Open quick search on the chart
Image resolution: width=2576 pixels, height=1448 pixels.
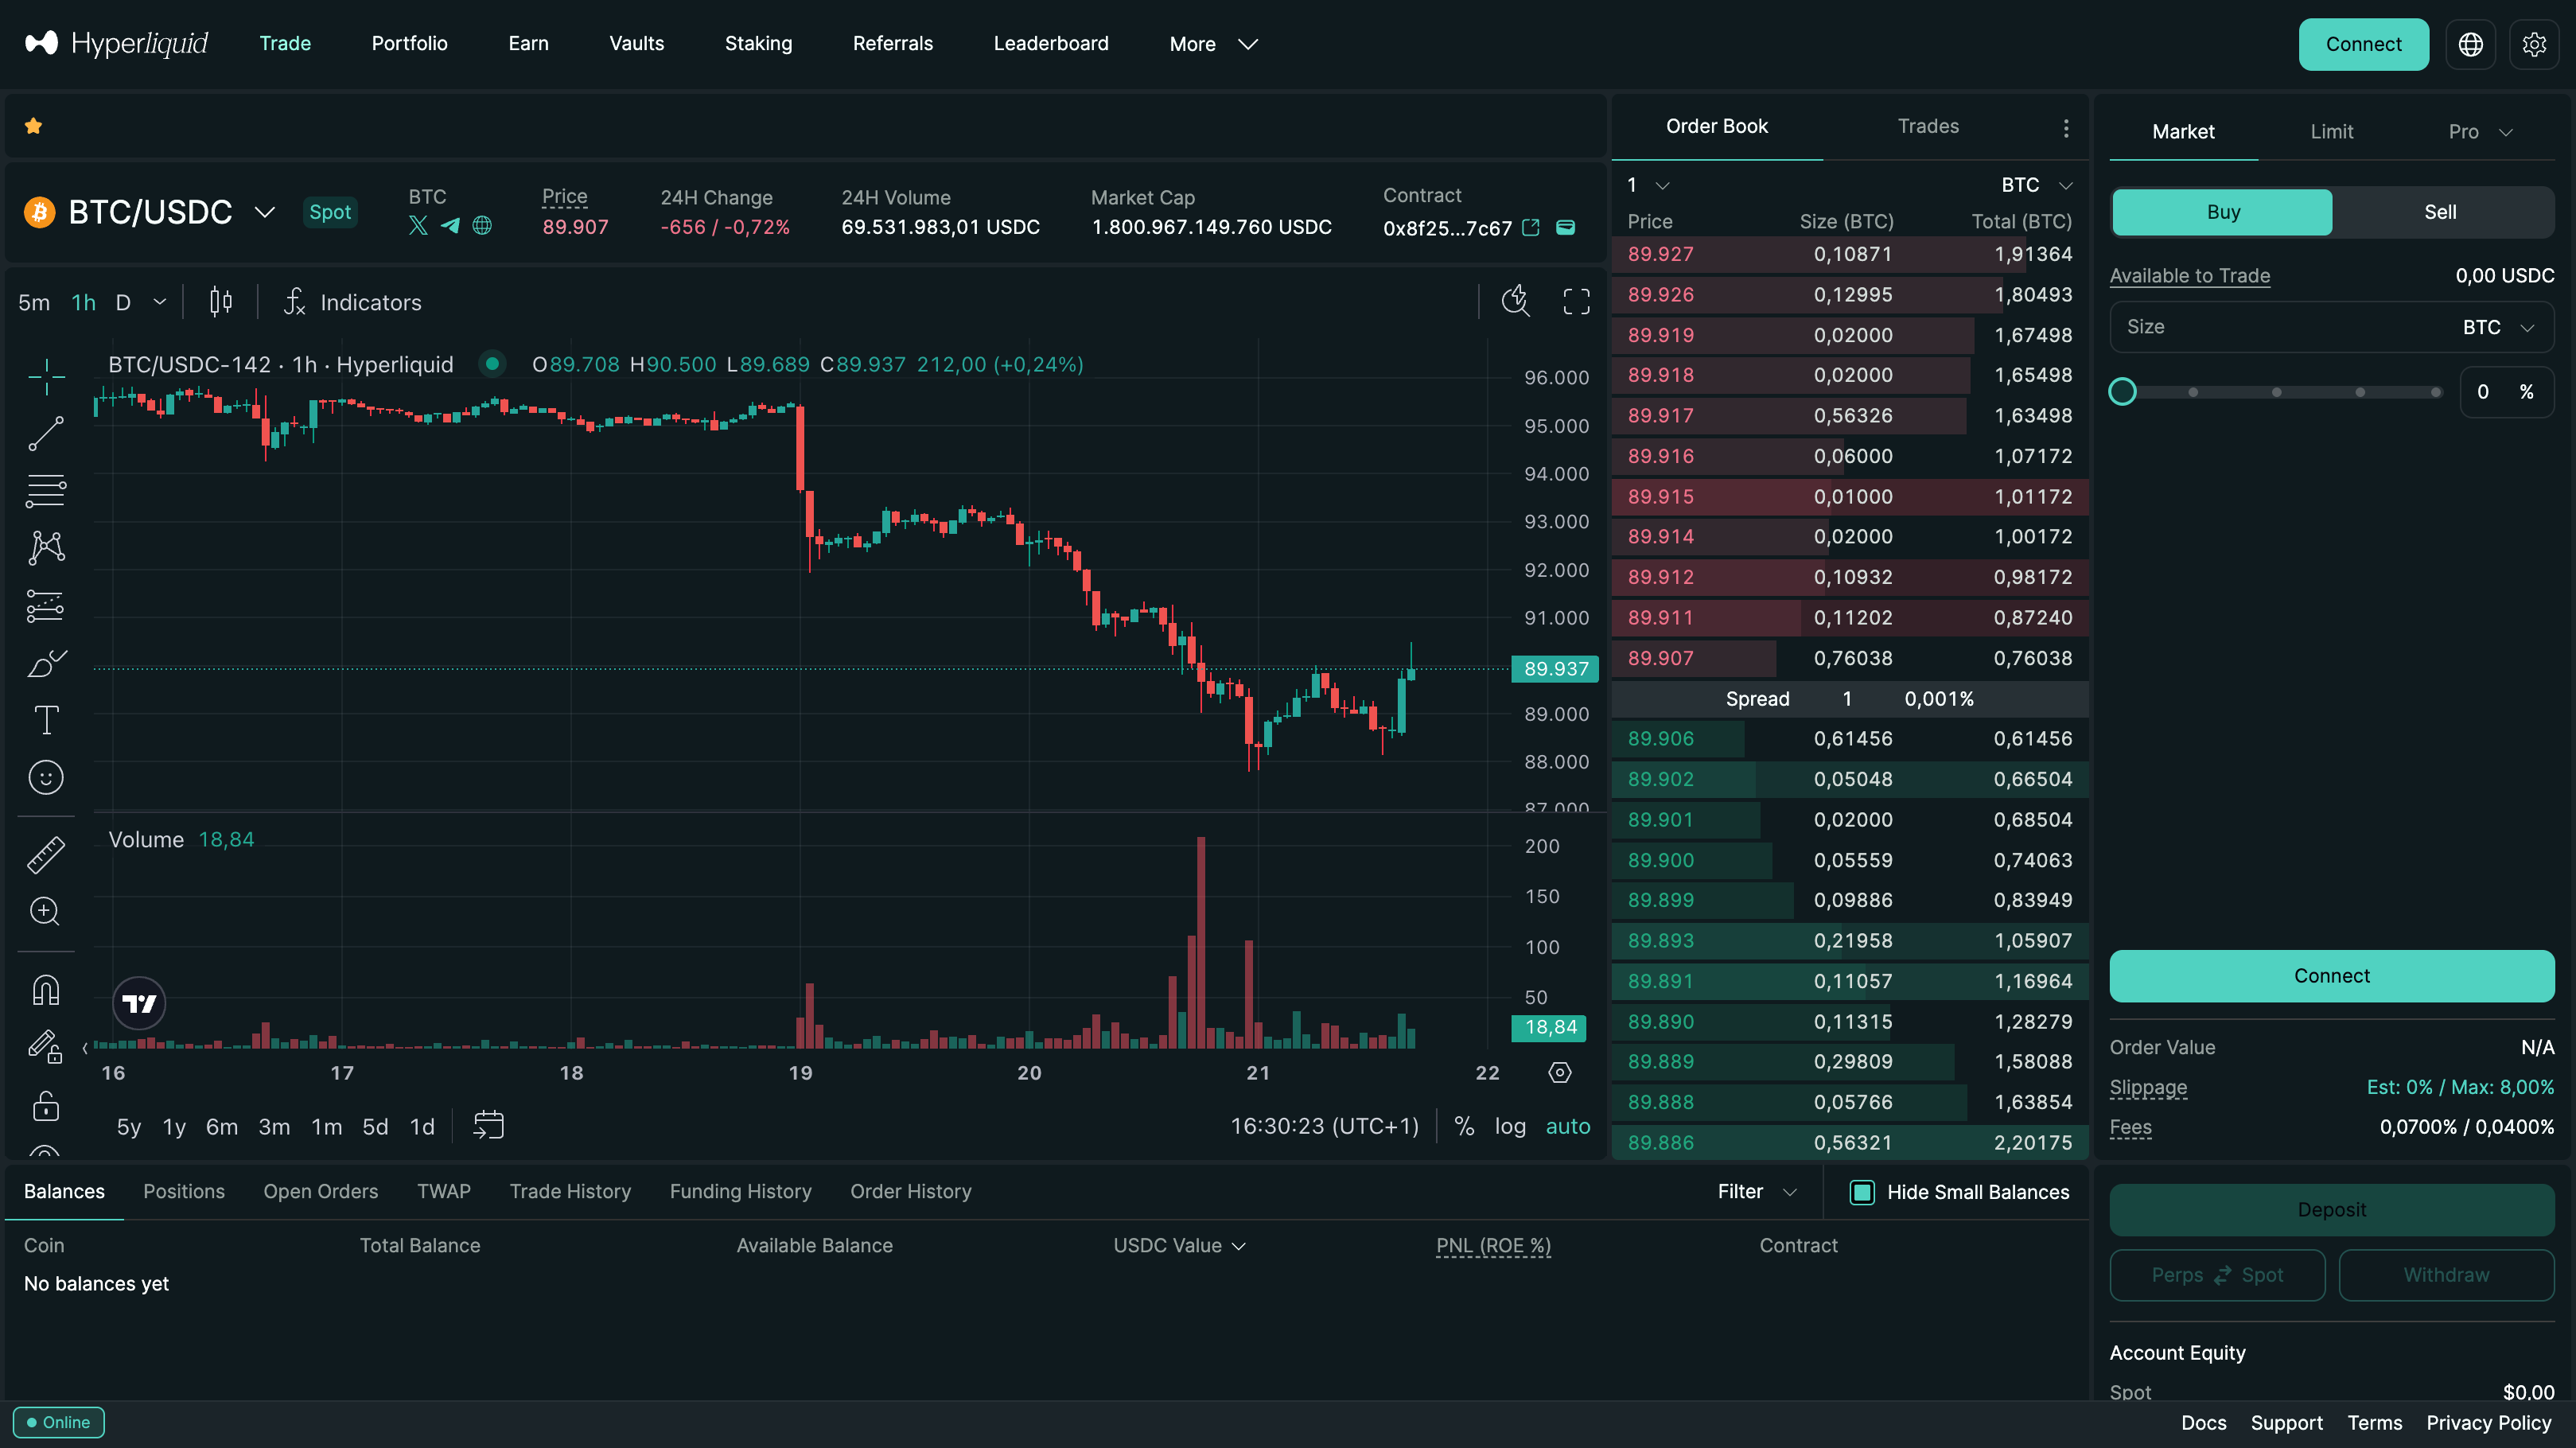pos(1515,301)
